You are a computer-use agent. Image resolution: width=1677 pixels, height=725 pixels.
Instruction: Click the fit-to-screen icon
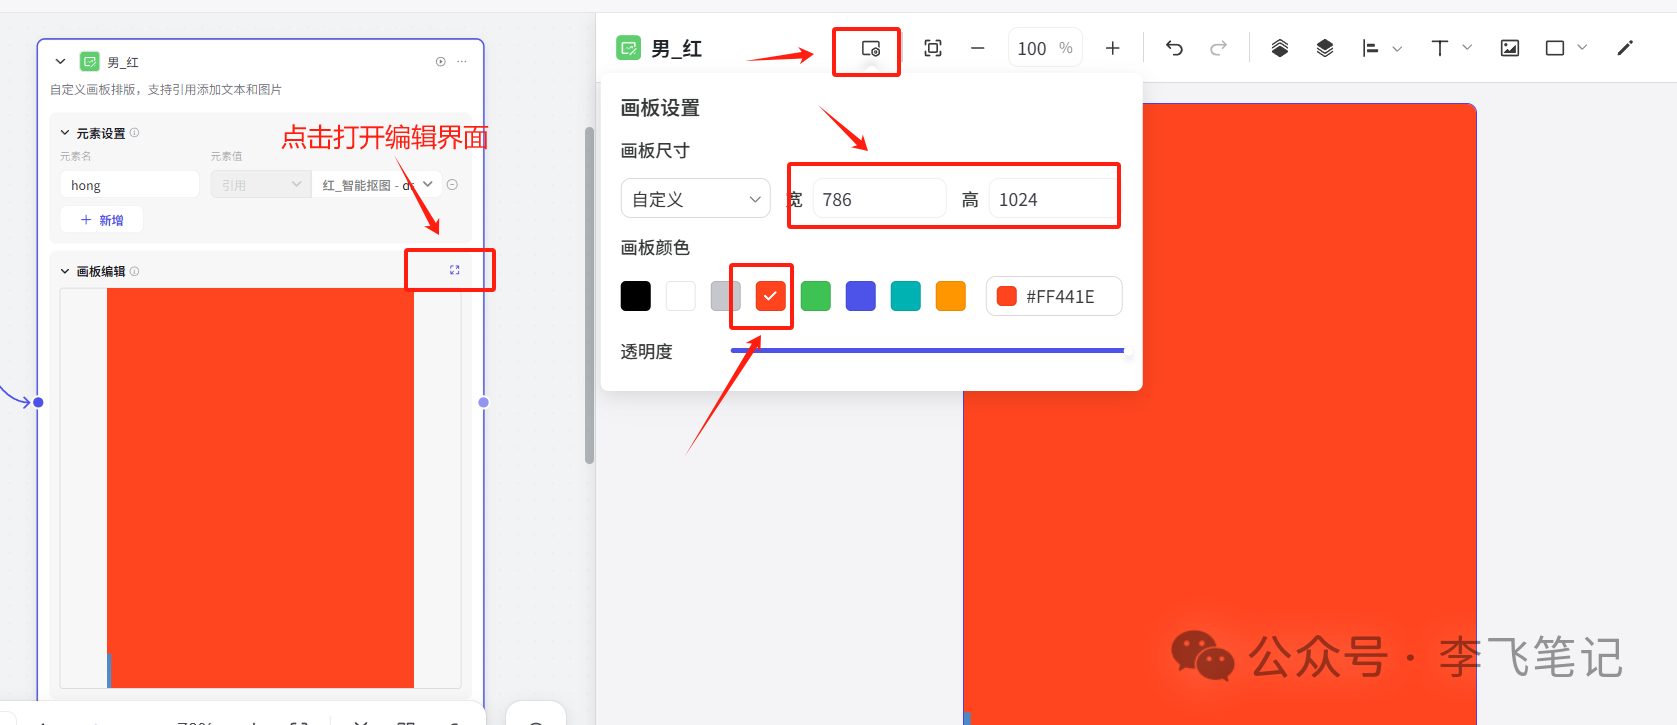933,48
